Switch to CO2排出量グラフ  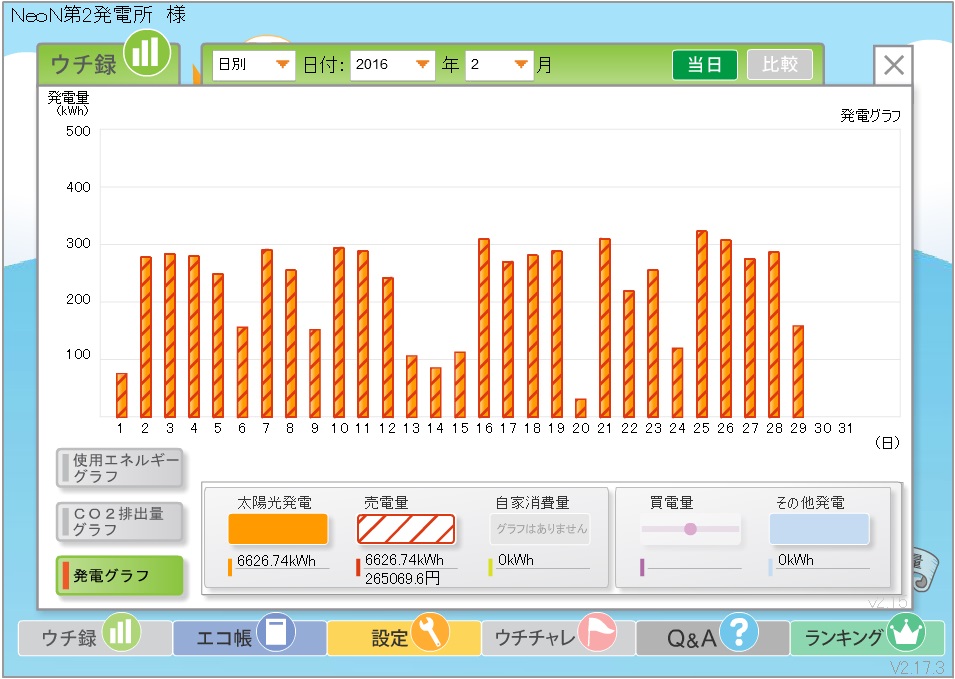point(119,522)
